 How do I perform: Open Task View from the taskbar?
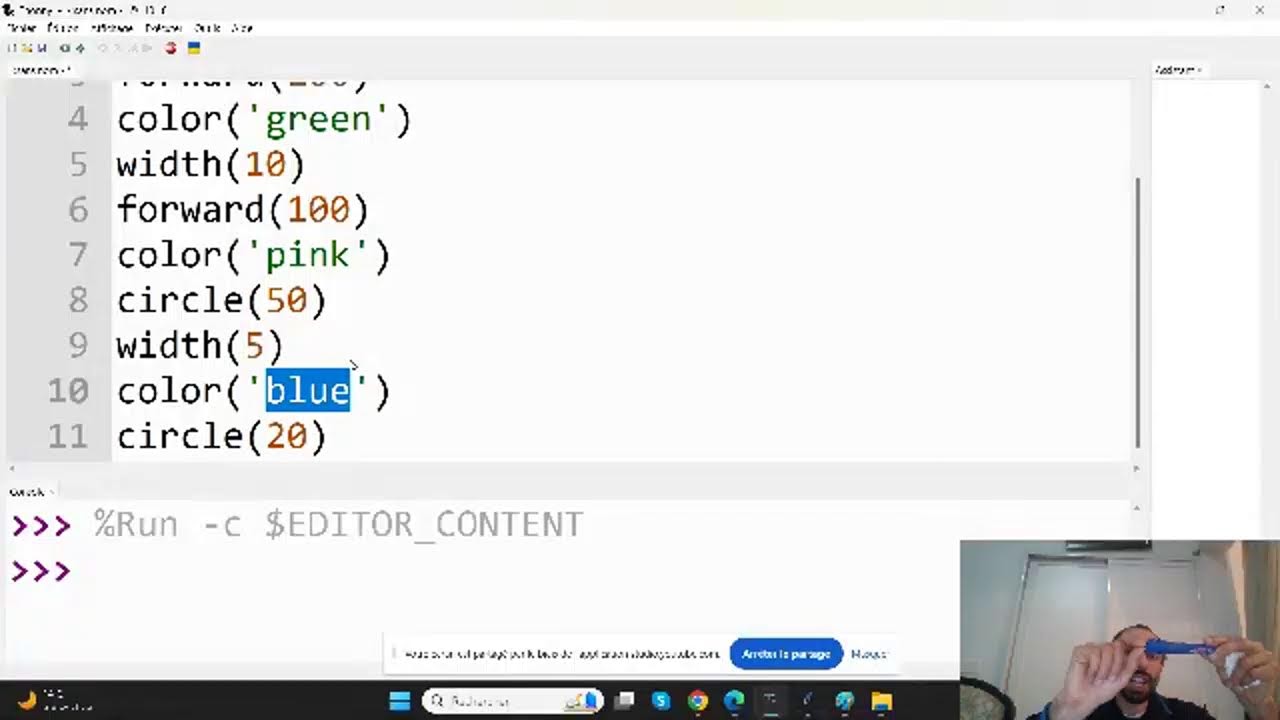pyautogui.click(x=624, y=701)
